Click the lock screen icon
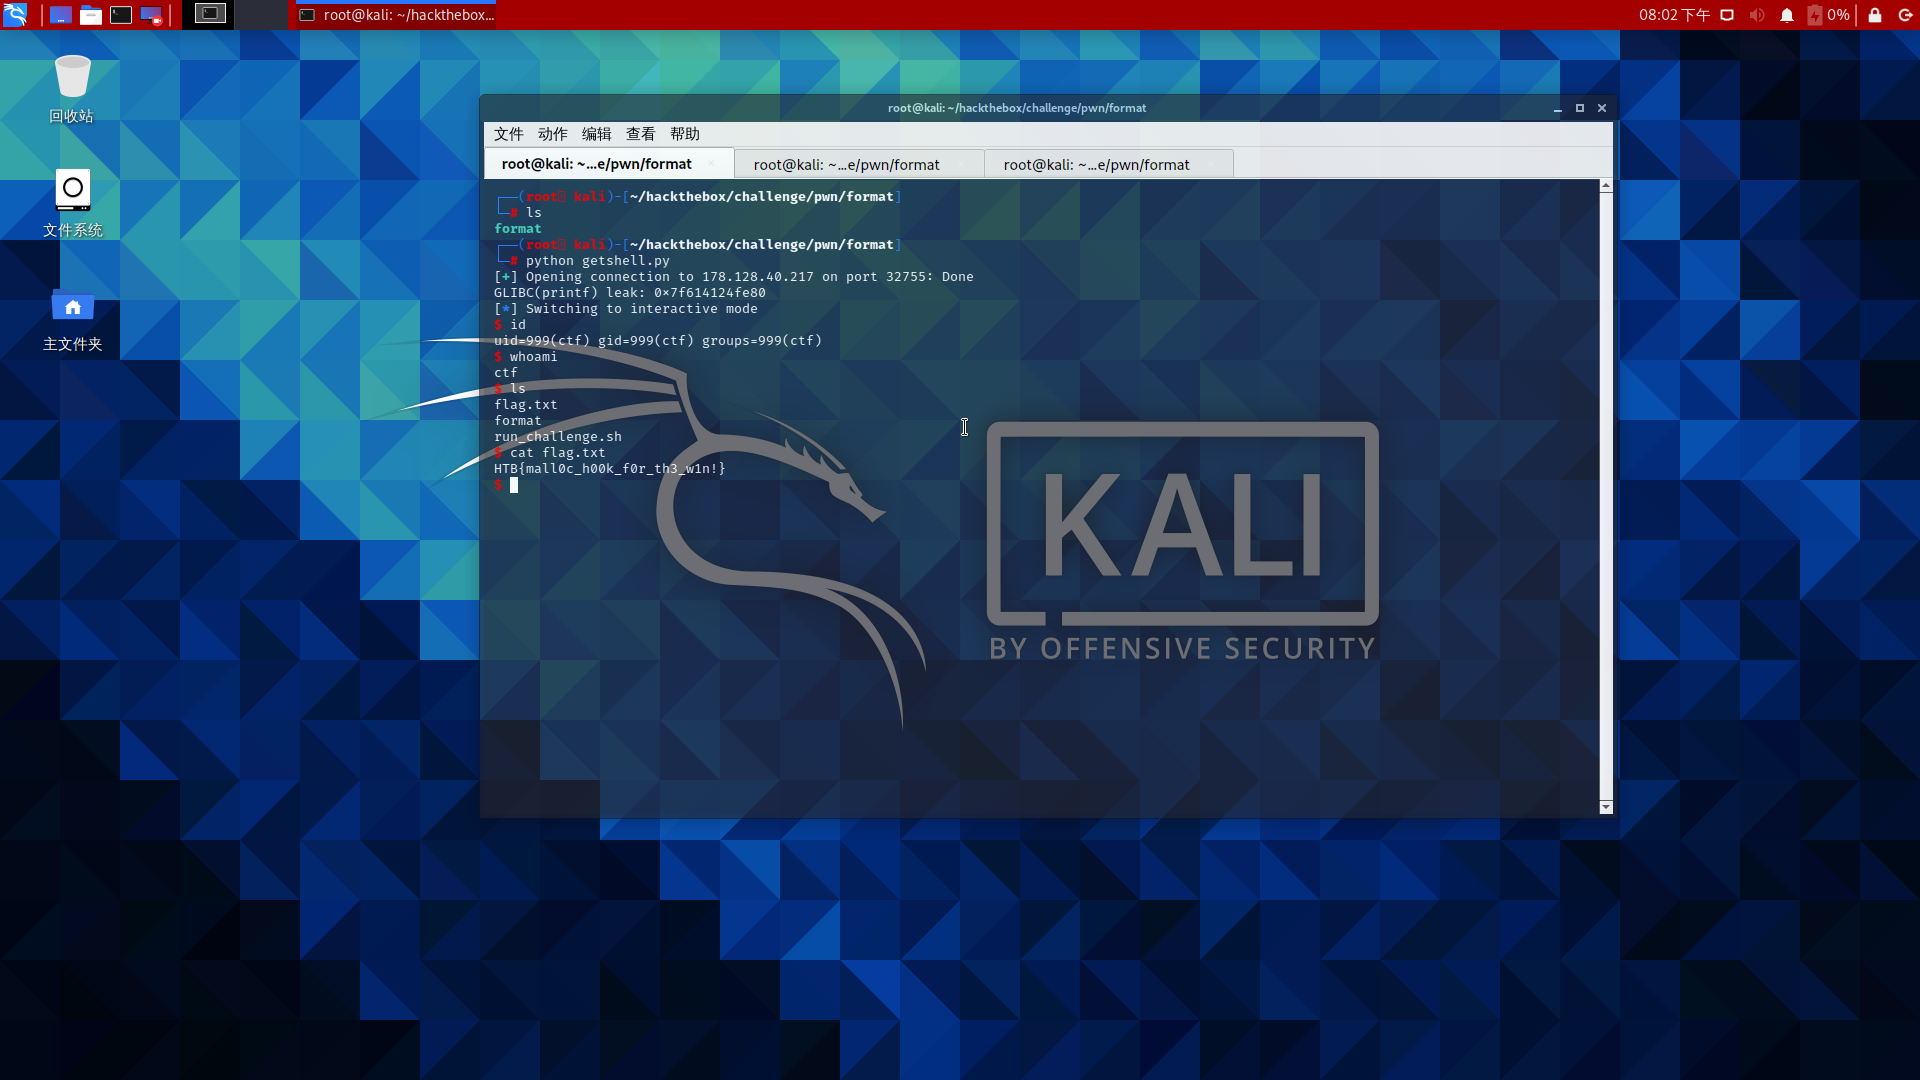Viewport: 1920px width, 1080px height. click(1875, 15)
